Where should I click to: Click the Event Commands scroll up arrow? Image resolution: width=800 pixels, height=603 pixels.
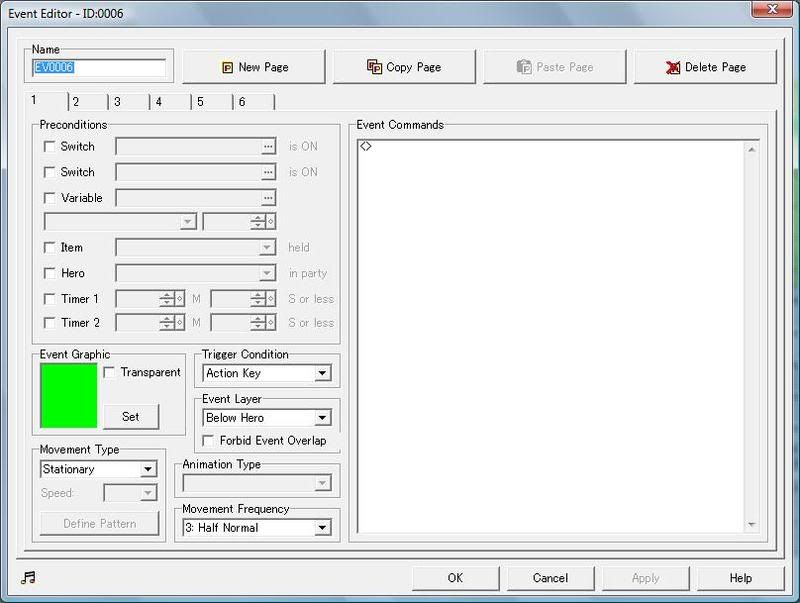pyautogui.click(x=751, y=149)
